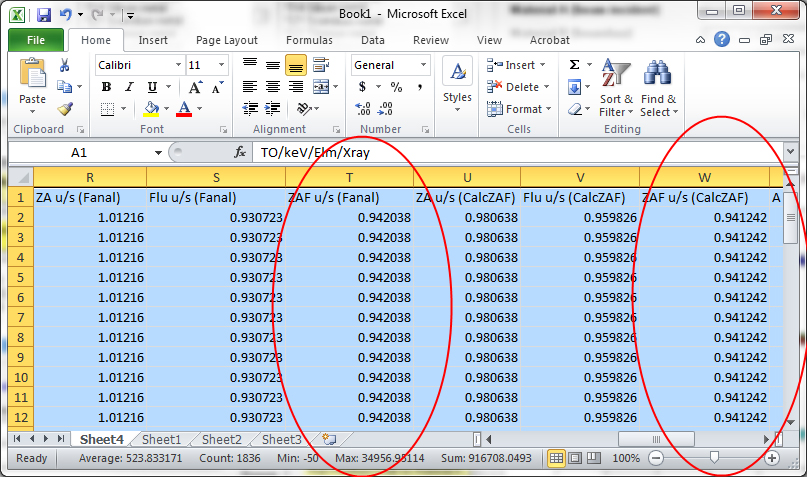
Task: Toggle Underline formatting
Action: (151, 87)
